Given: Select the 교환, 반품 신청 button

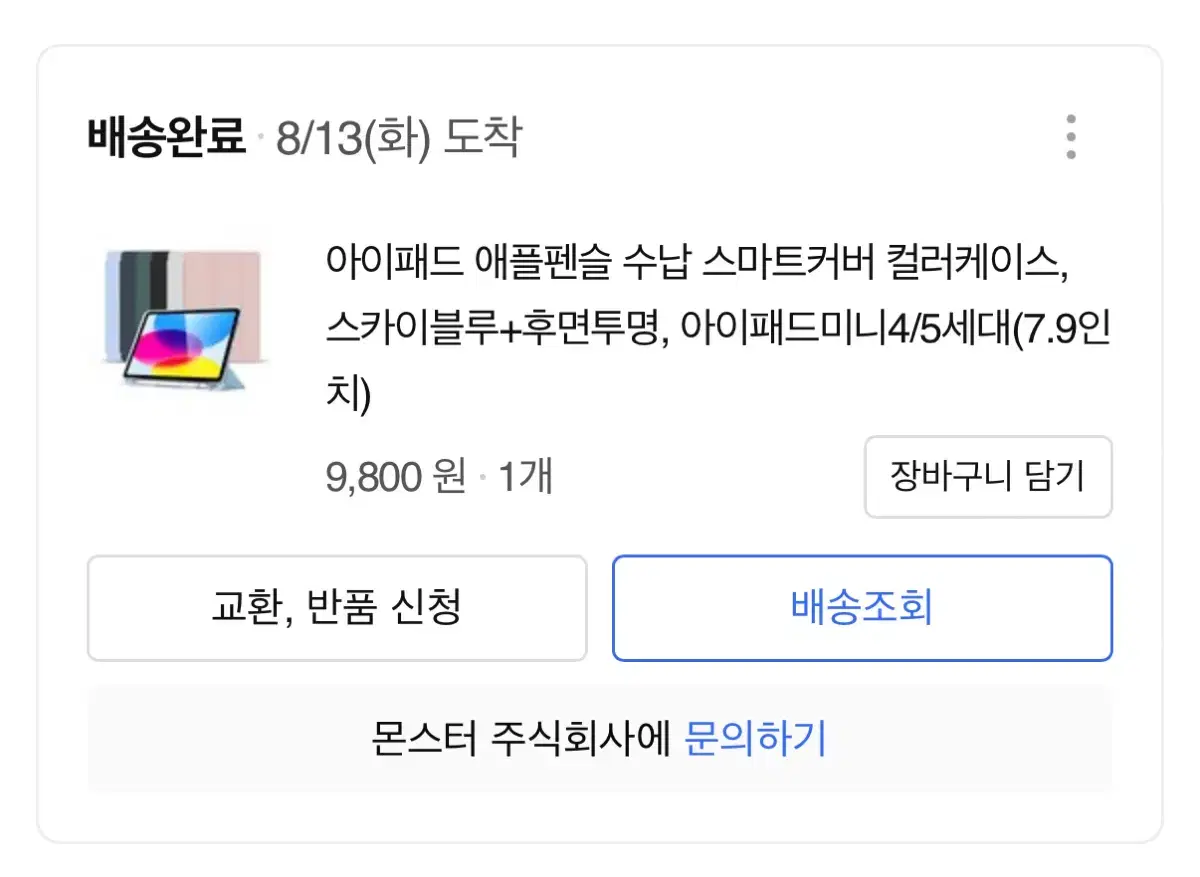Looking at the screenshot, I should tap(337, 607).
